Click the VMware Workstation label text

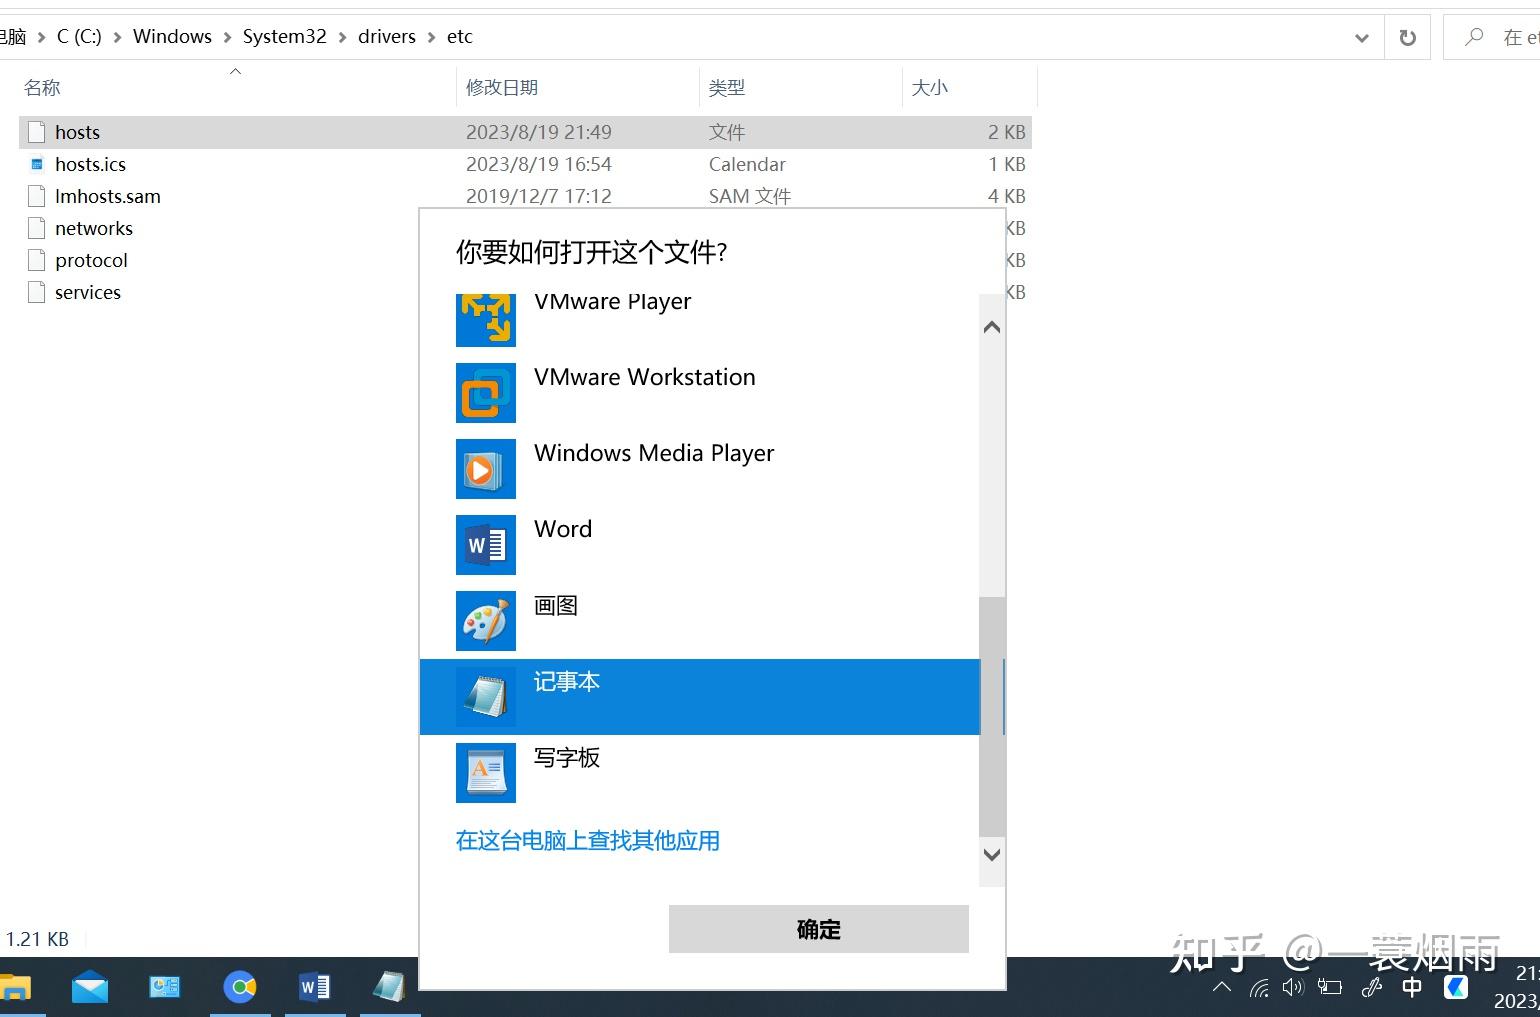[x=645, y=377]
